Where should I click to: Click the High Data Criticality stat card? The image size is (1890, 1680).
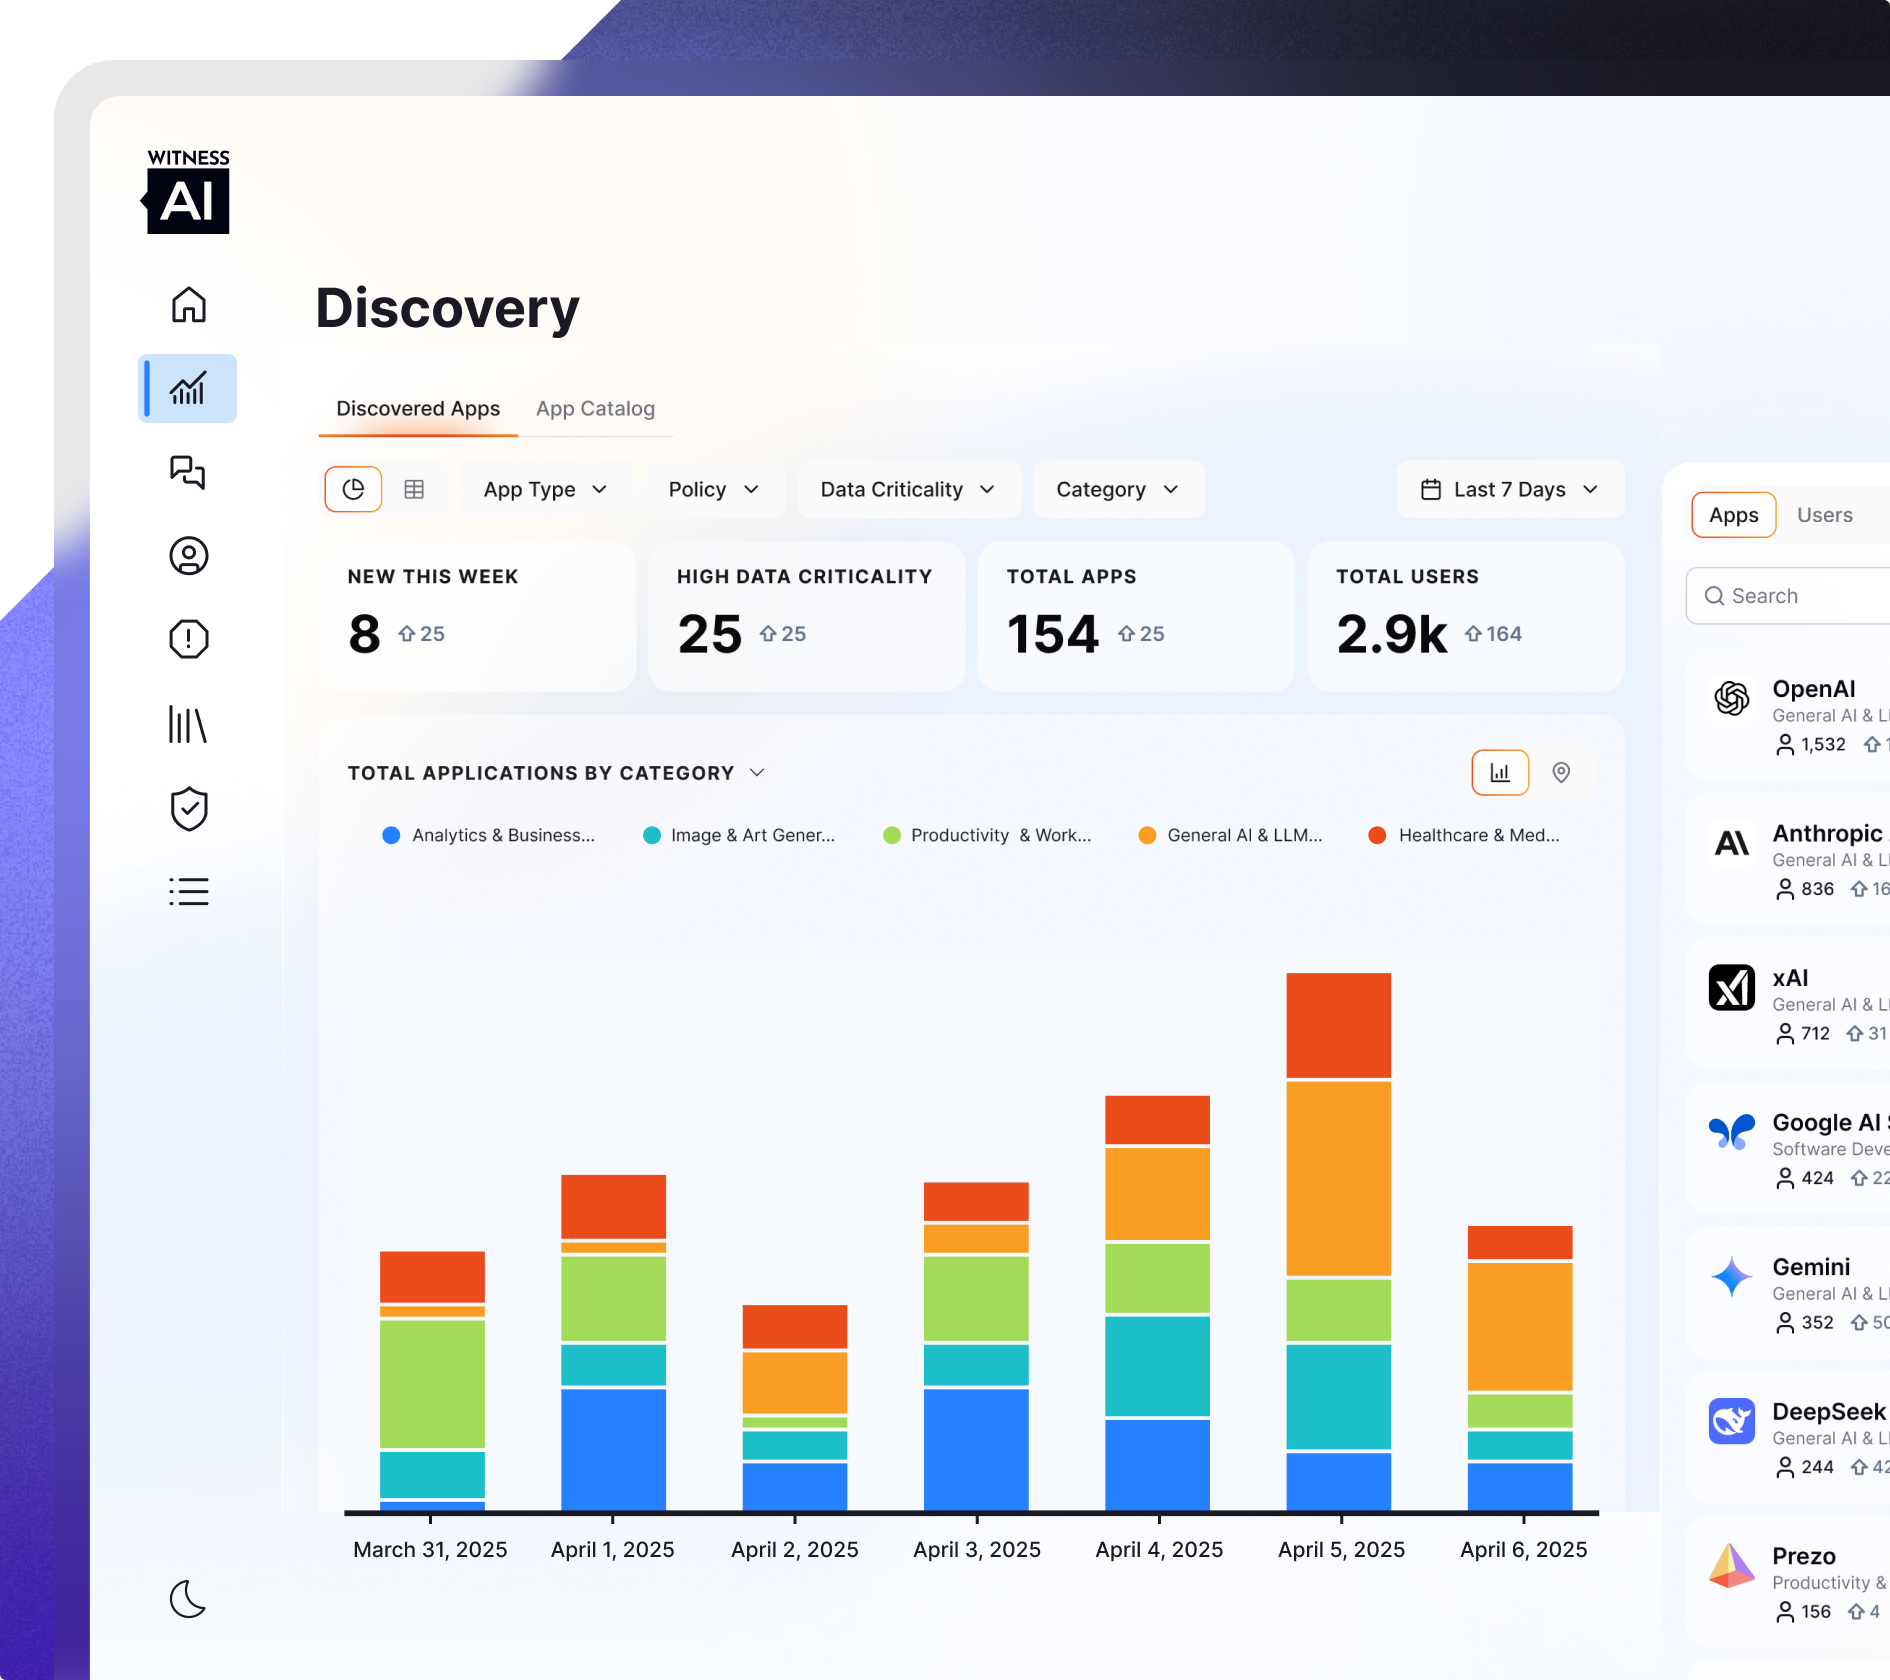coord(806,616)
